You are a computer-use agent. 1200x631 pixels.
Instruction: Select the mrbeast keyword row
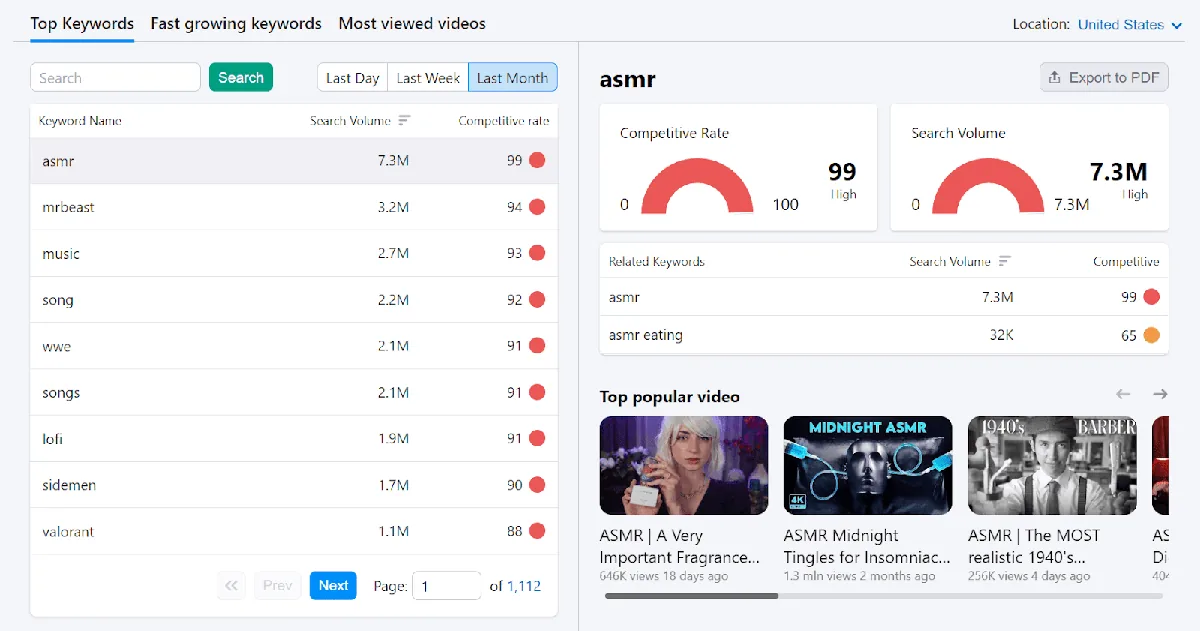coord(294,207)
